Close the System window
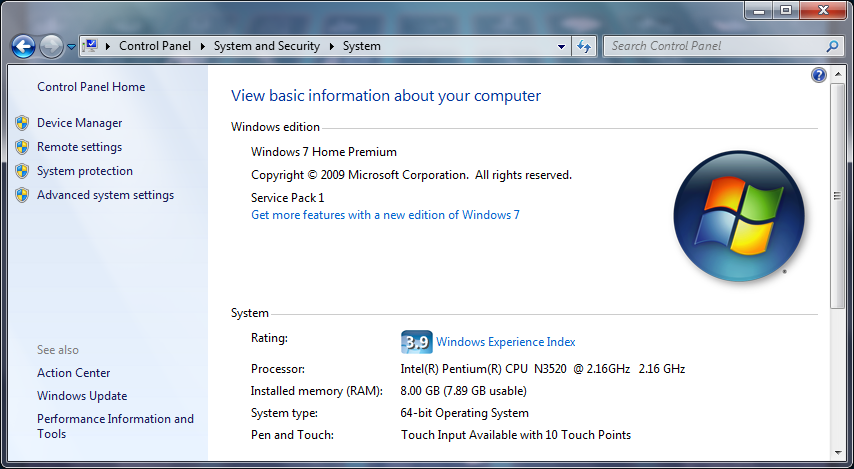854x469 pixels. pyautogui.click(x=823, y=11)
